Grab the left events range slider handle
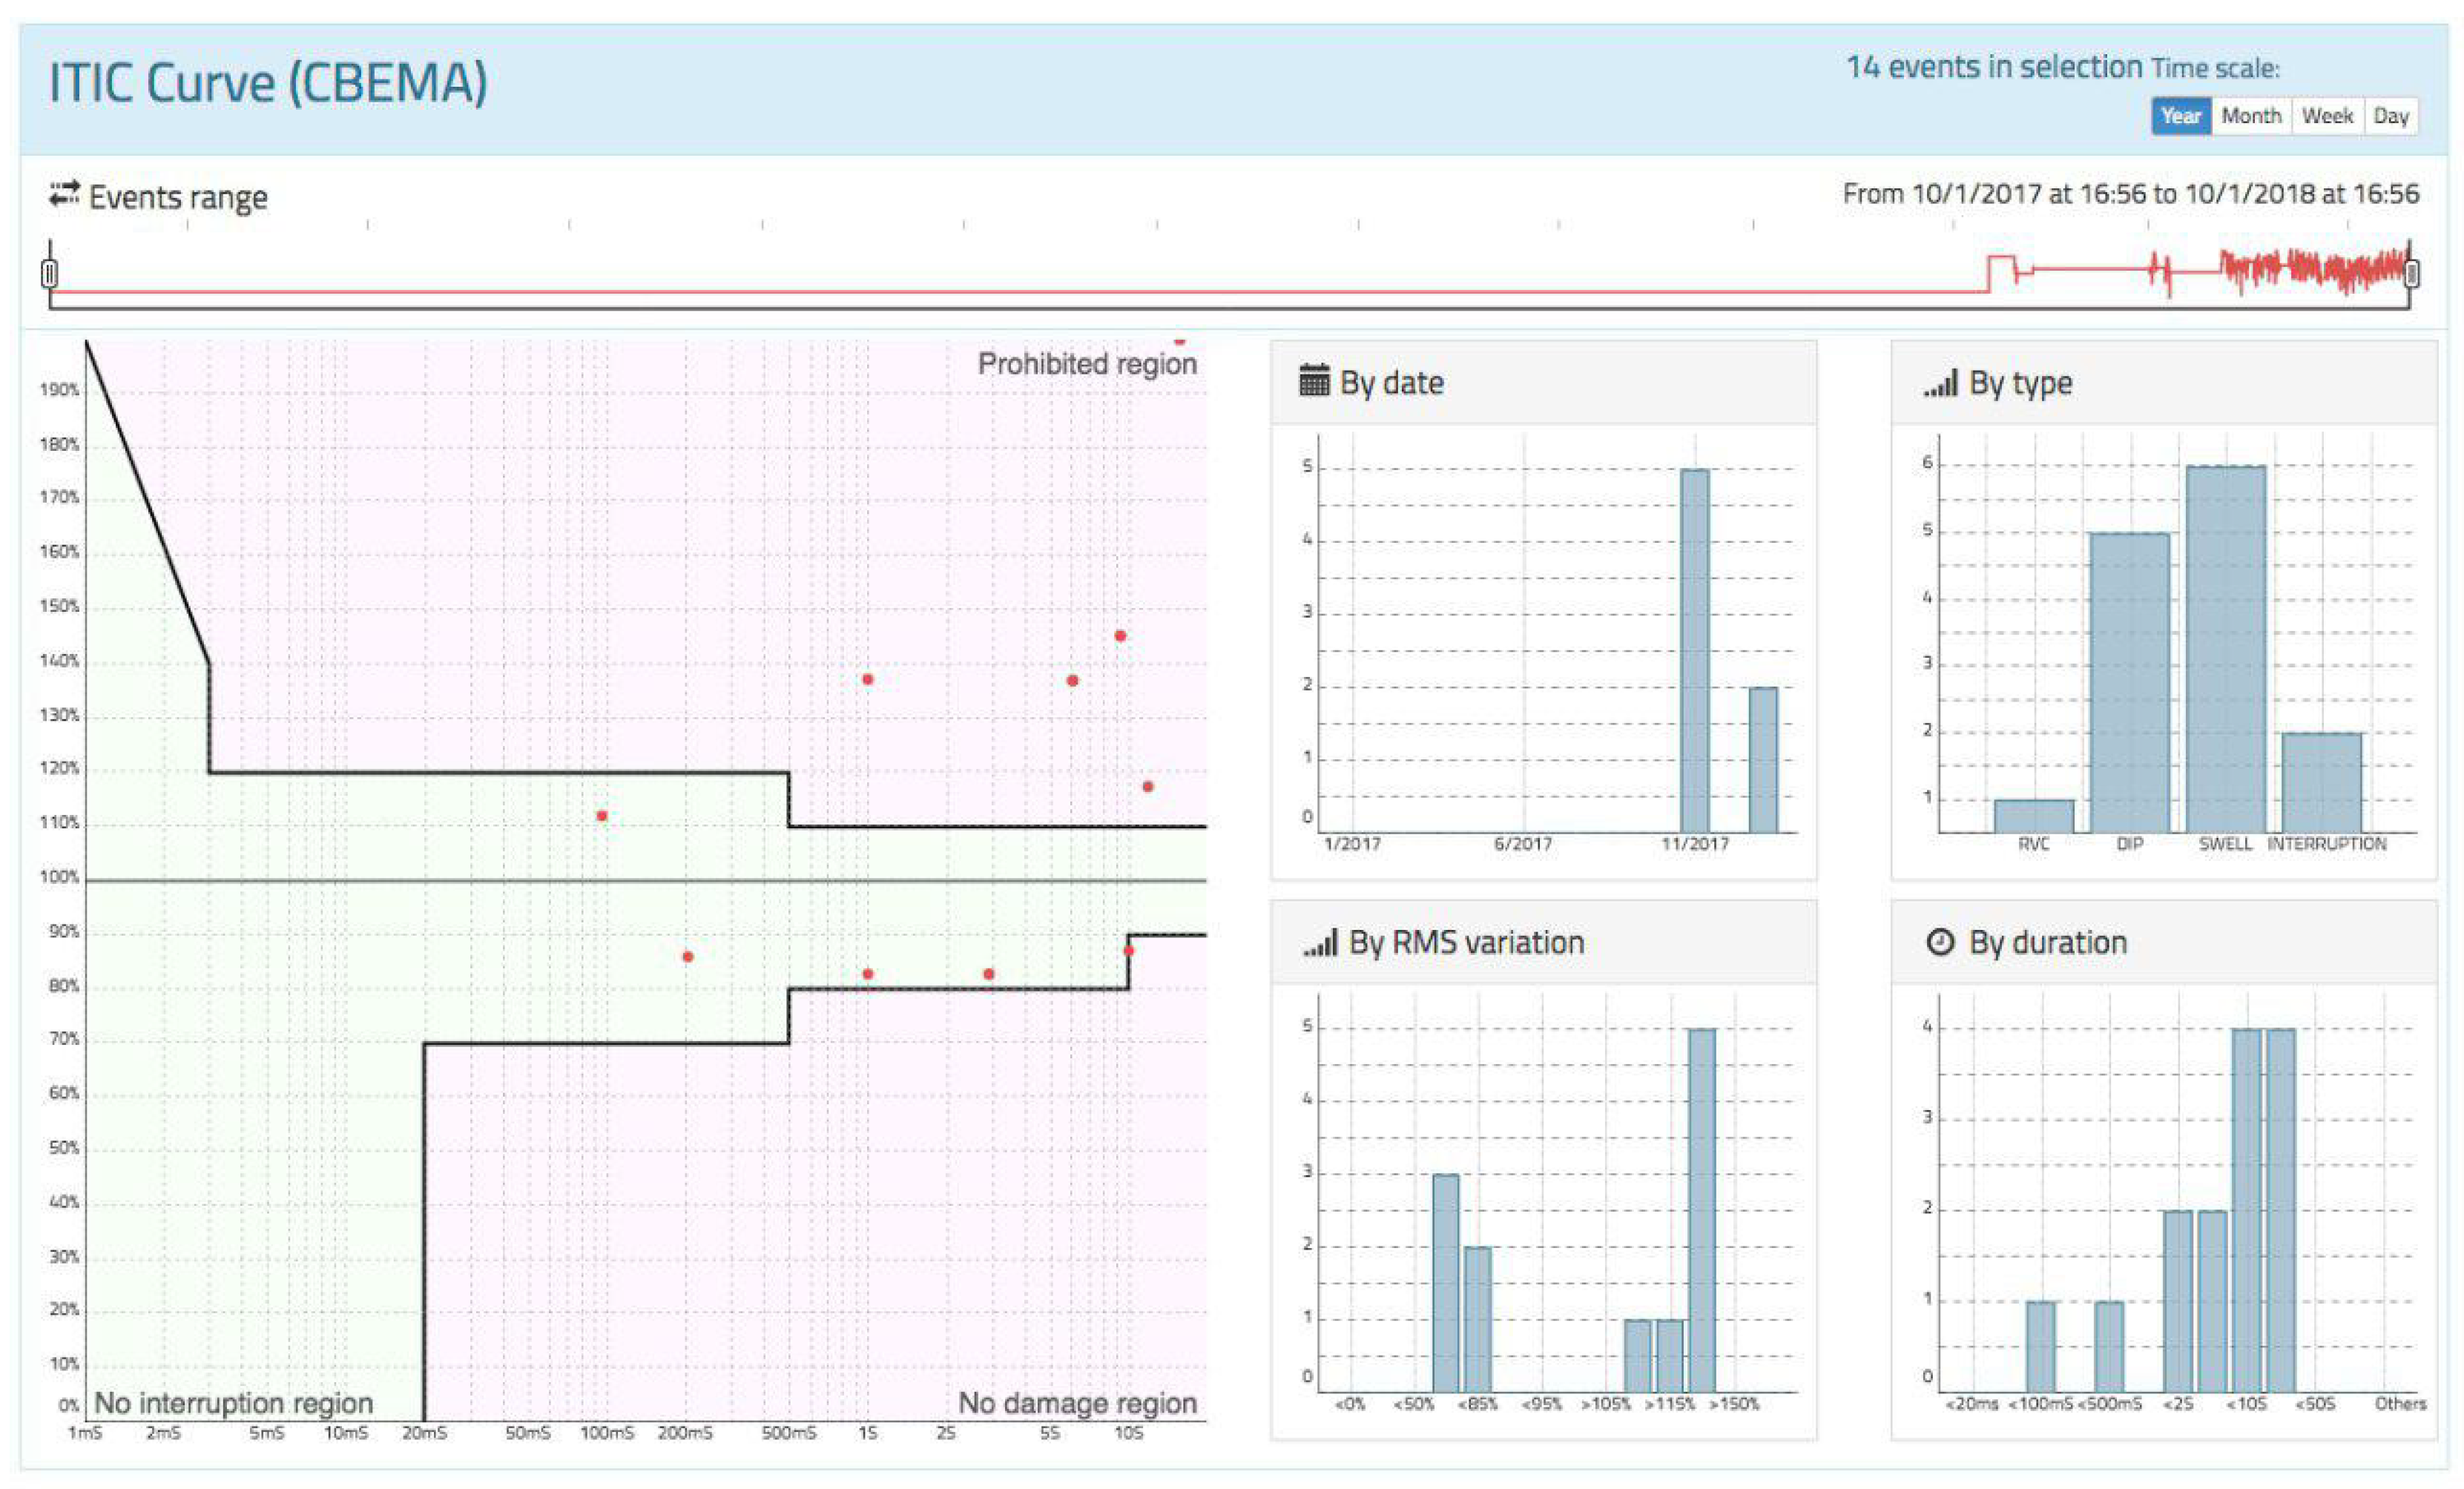The image size is (2464, 1489). [50, 273]
